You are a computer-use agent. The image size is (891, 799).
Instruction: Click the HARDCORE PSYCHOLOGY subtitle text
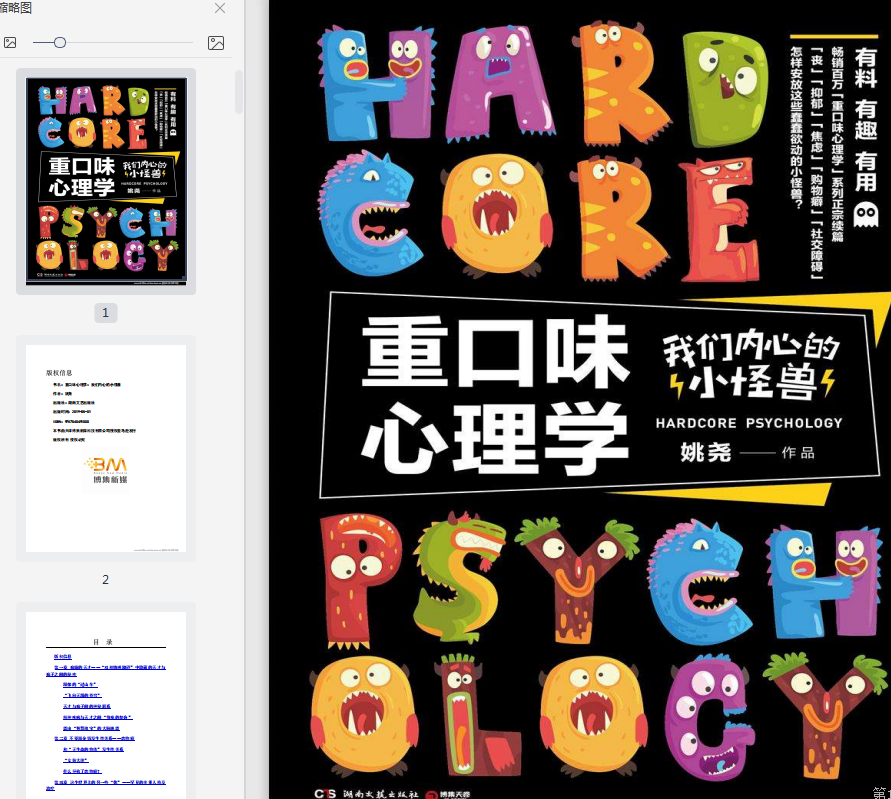point(749,423)
